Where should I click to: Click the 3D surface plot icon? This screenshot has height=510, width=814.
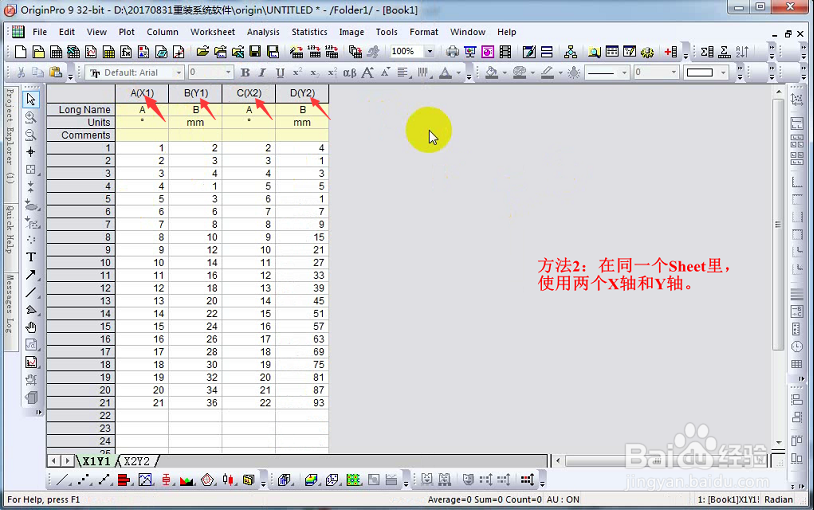(x=310, y=480)
